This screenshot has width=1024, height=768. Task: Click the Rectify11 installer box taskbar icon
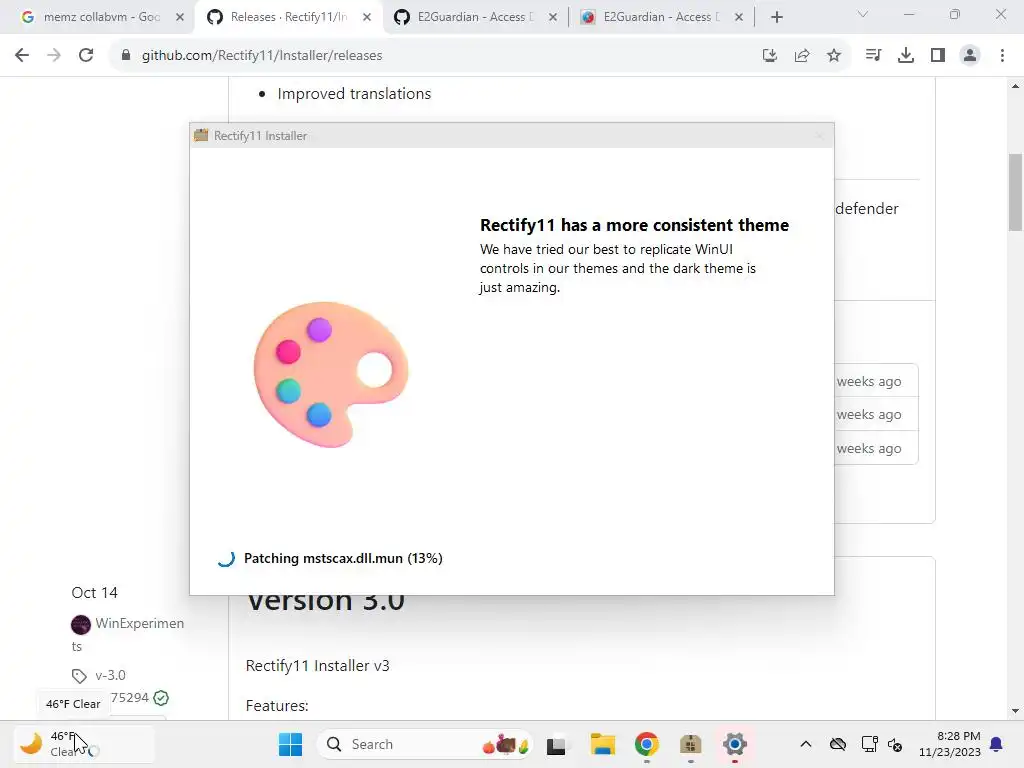pos(690,744)
